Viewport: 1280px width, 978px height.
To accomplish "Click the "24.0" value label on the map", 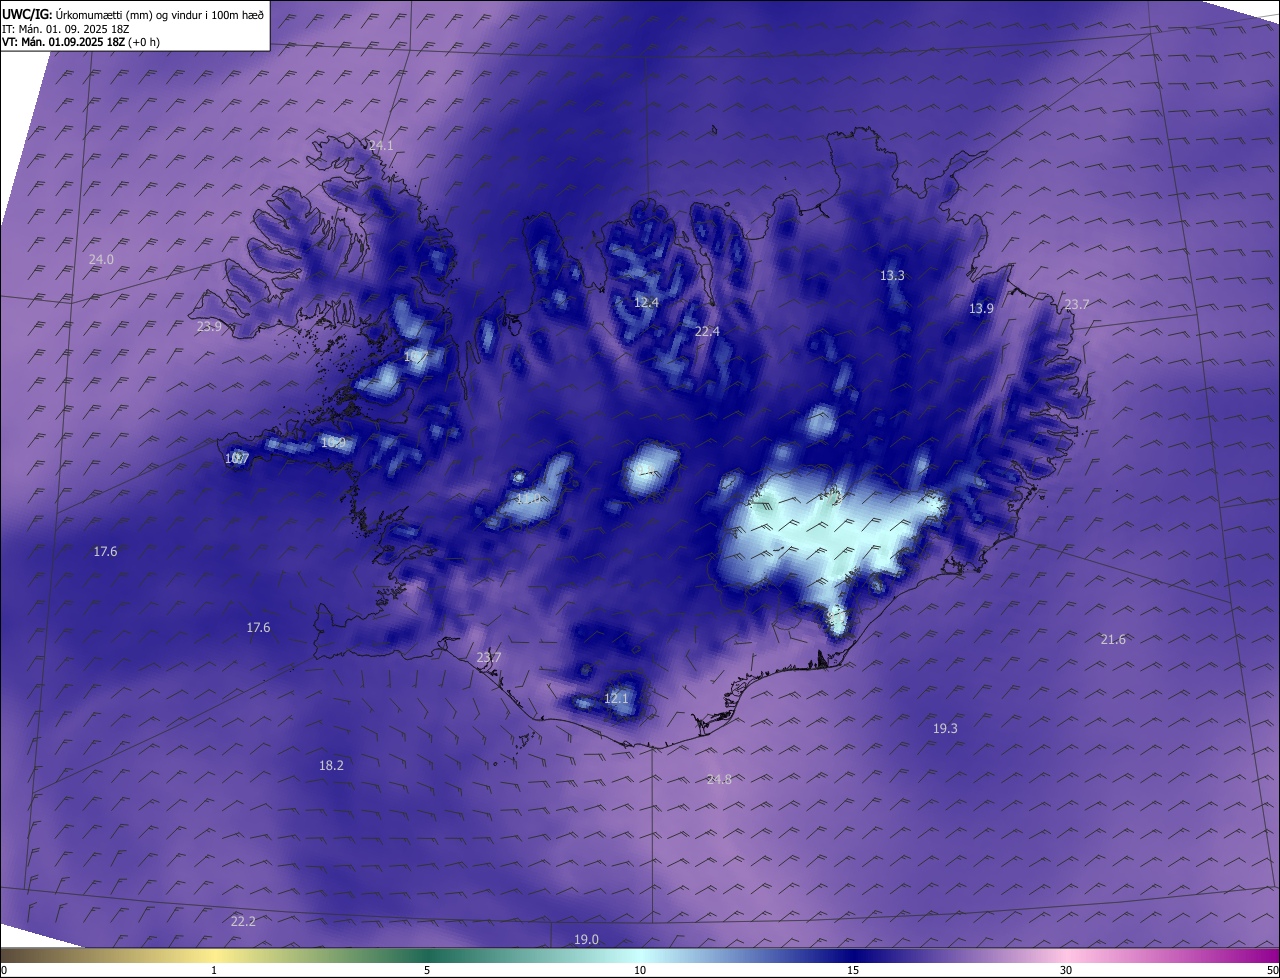I will coord(101,259).
